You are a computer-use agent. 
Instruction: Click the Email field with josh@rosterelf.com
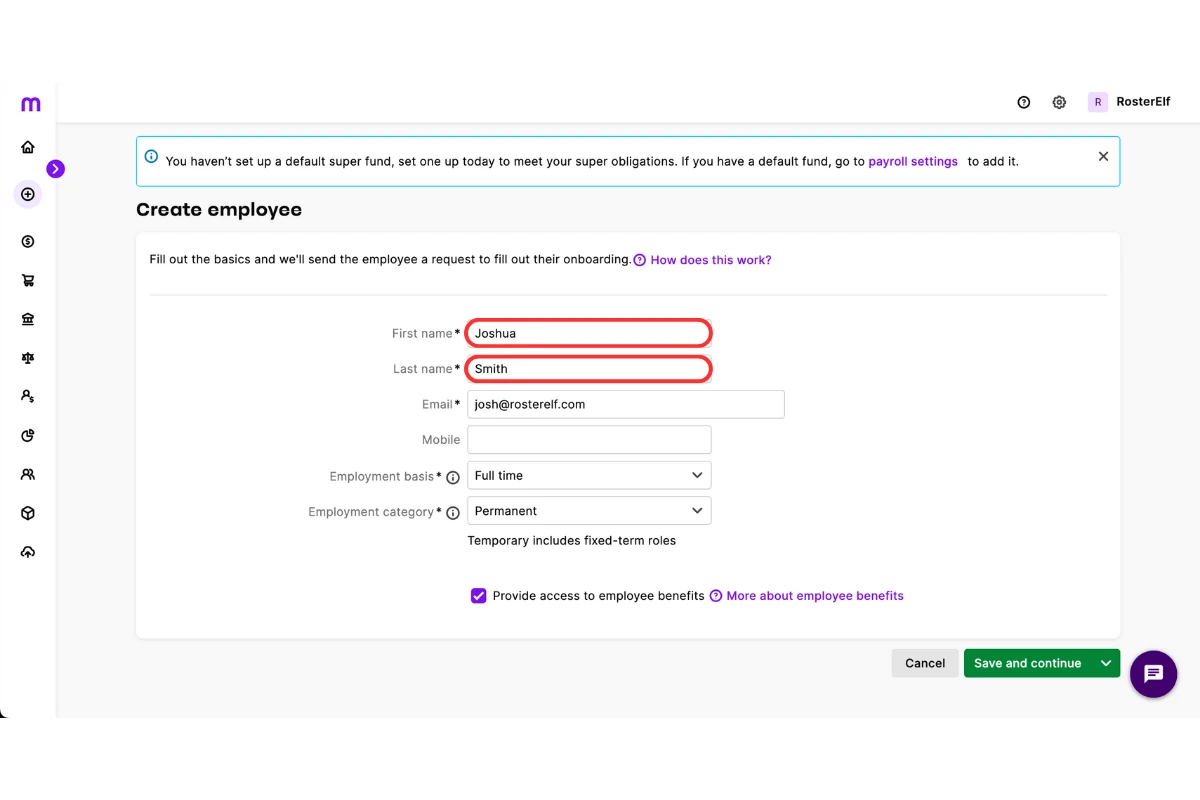[626, 404]
